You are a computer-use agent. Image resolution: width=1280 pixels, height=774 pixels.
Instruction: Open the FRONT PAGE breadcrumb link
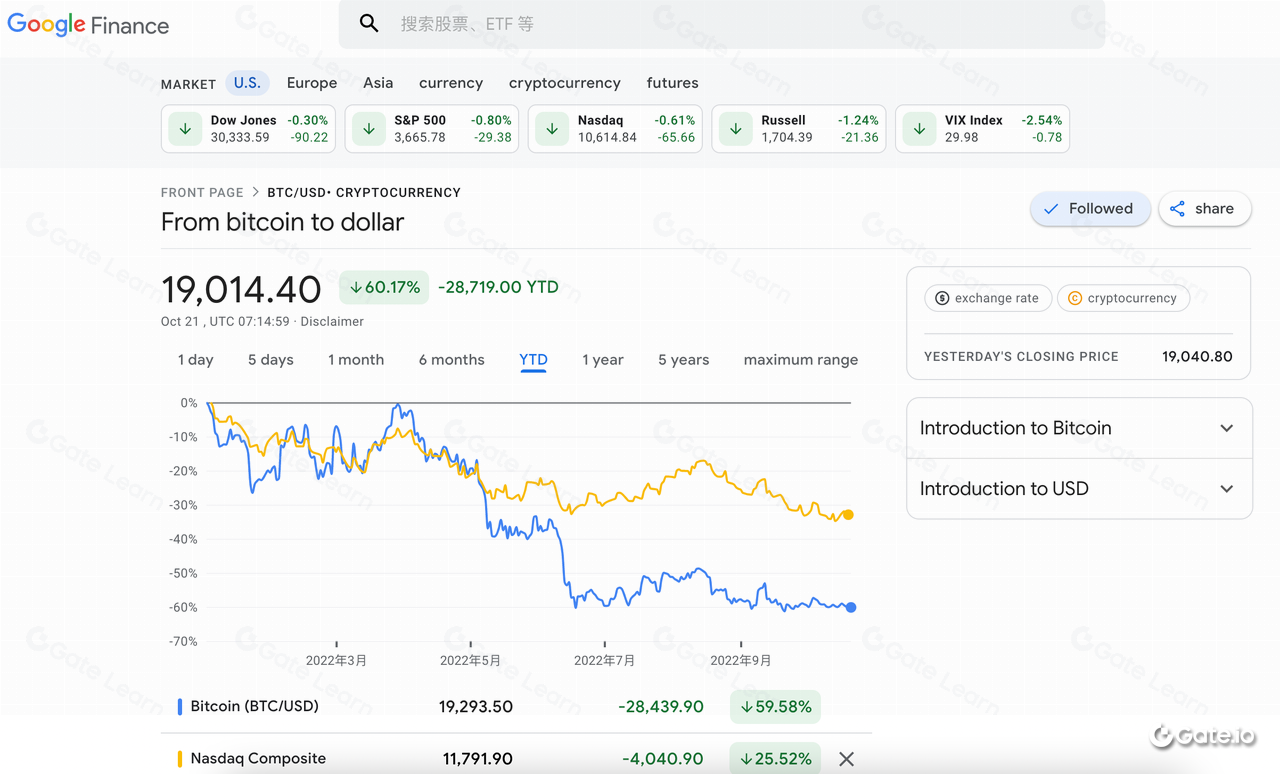[x=202, y=192]
